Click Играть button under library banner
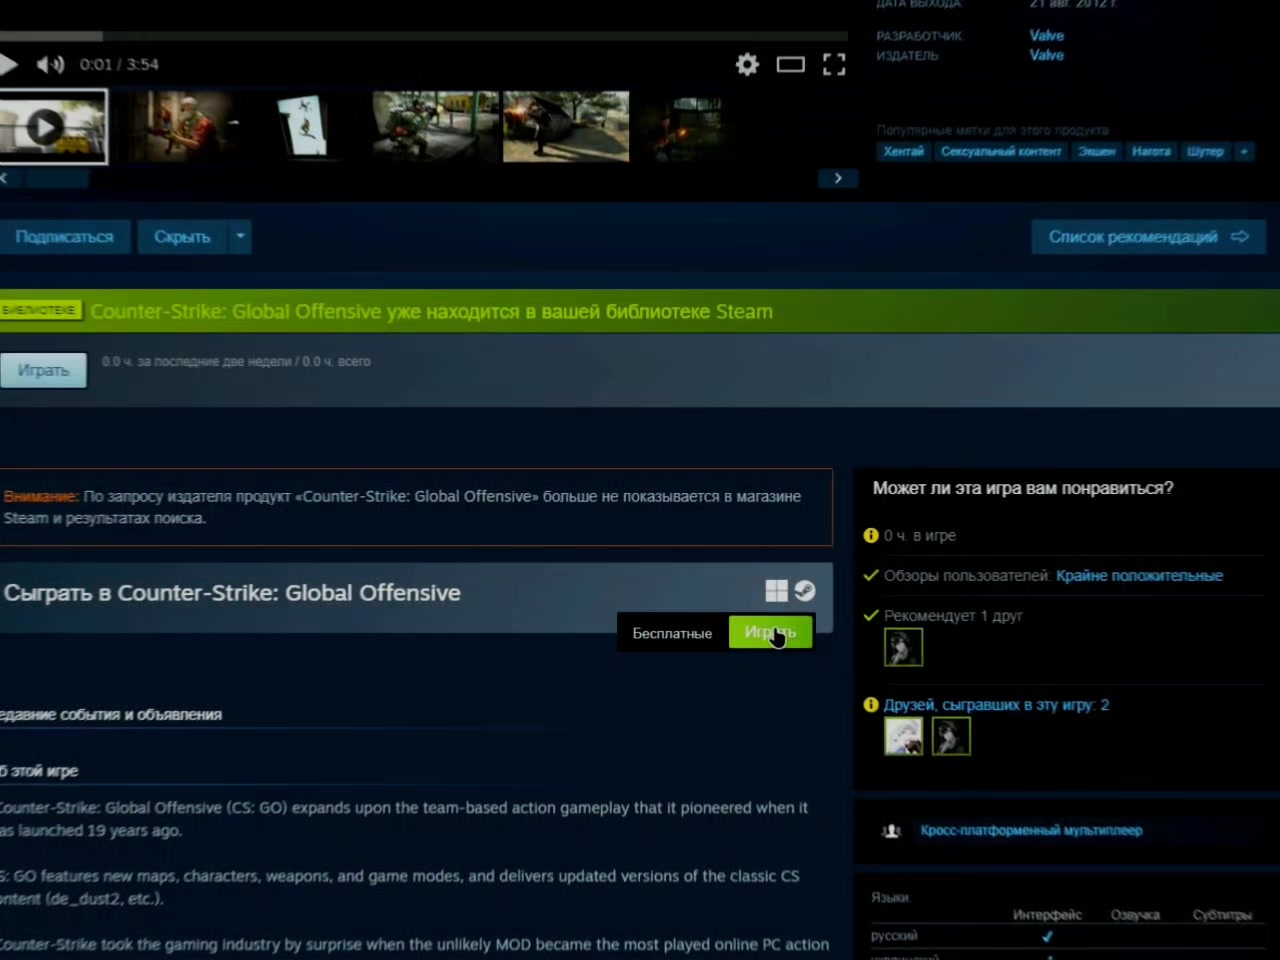Viewport: 1280px width, 960px height. pos(43,370)
